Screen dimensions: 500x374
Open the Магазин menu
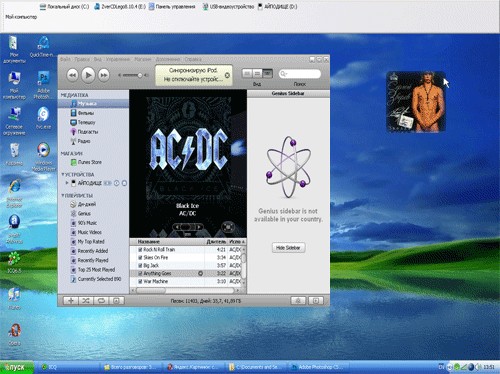[x=143, y=59]
